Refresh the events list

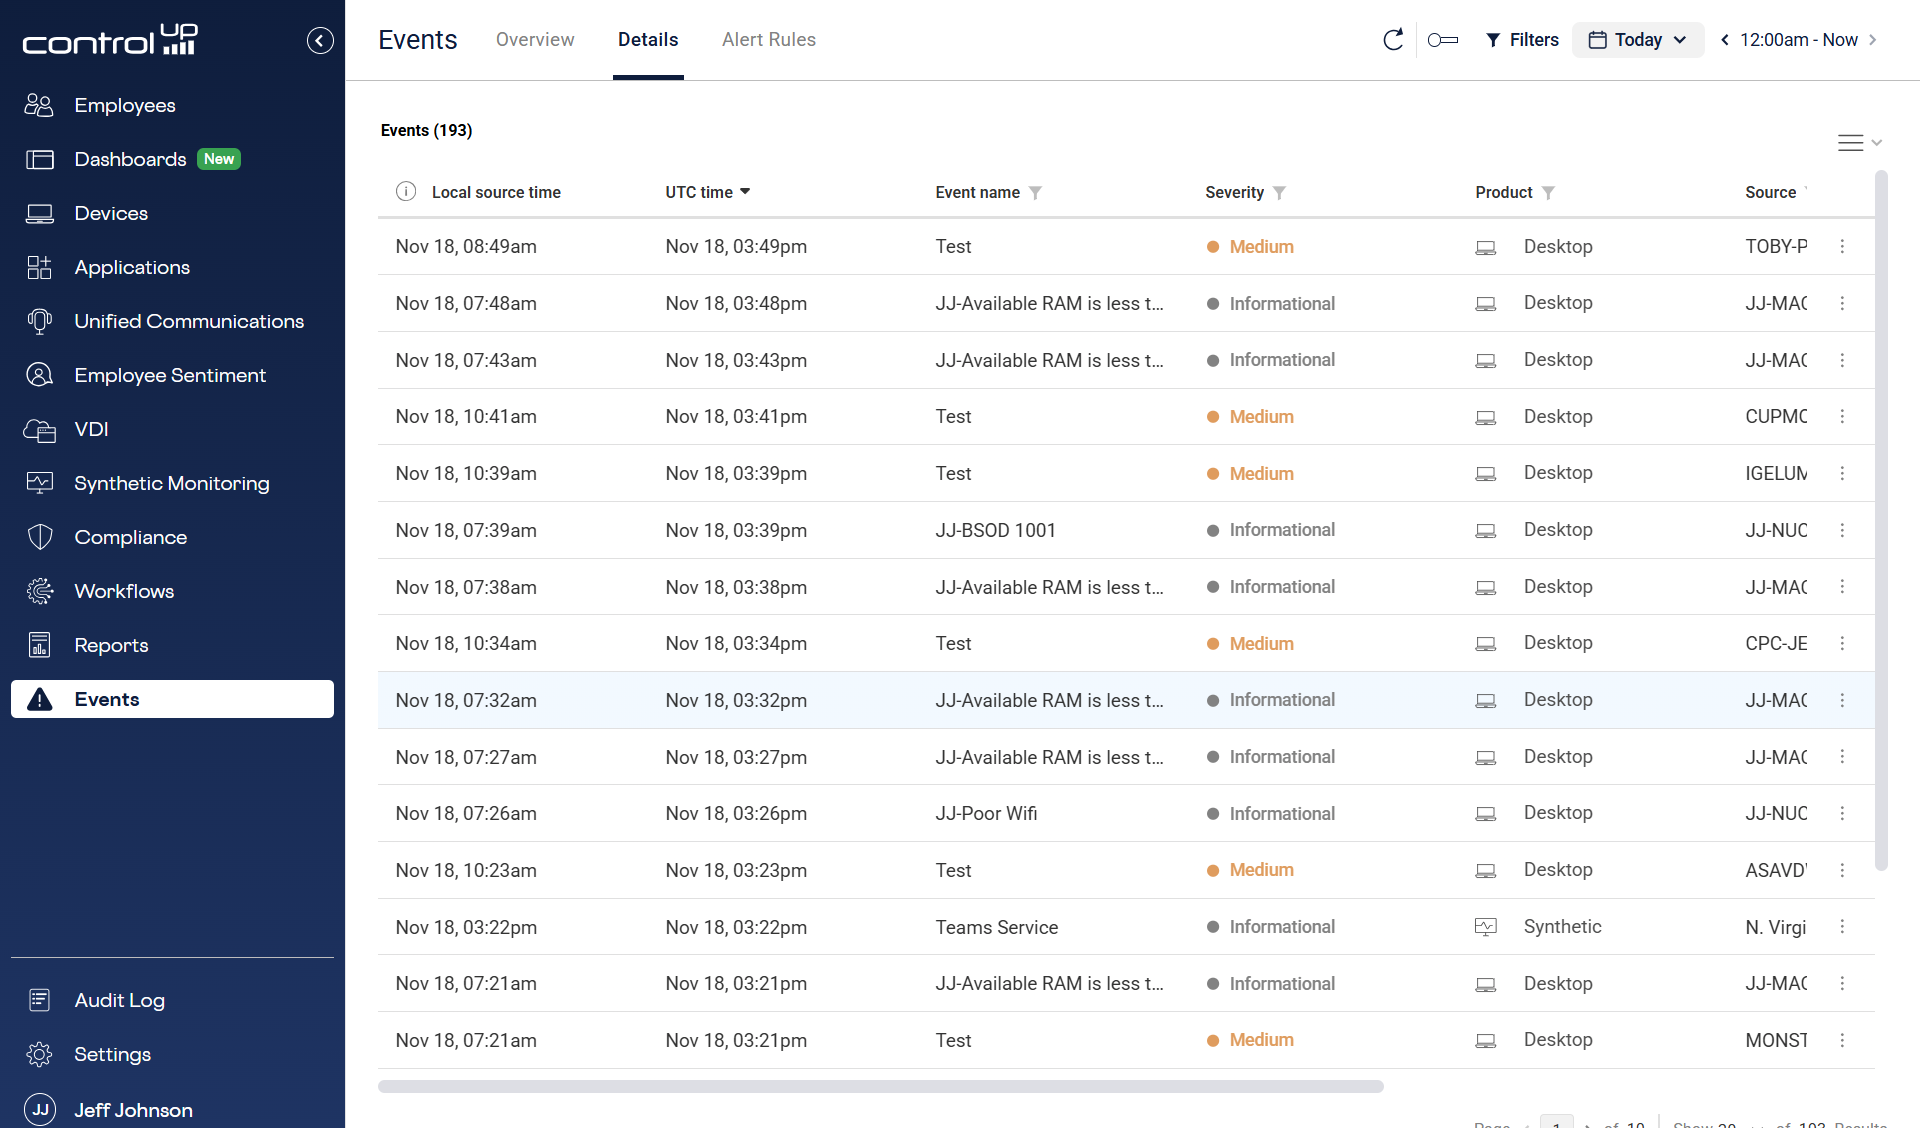1393,40
